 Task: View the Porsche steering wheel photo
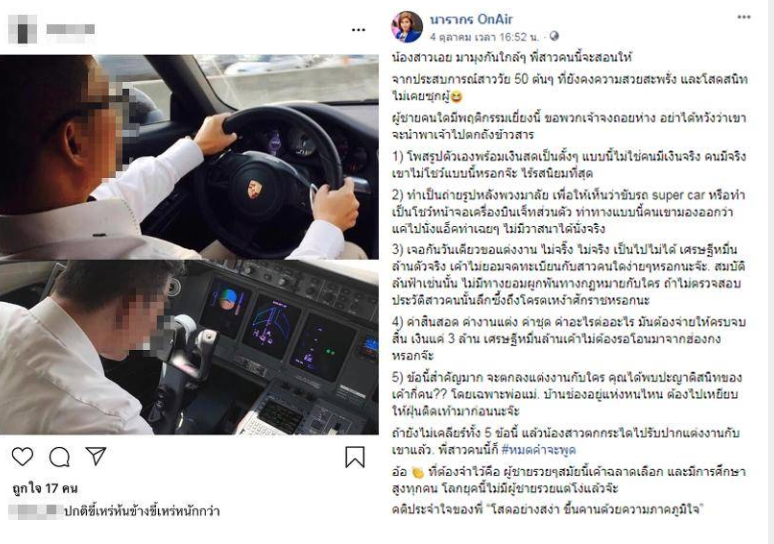189,157
